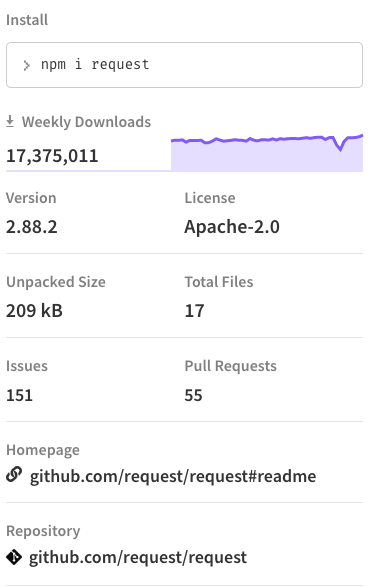Viewport: 389px width, 588px height.
Task: Click the Install section heading
Action: [27, 20]
